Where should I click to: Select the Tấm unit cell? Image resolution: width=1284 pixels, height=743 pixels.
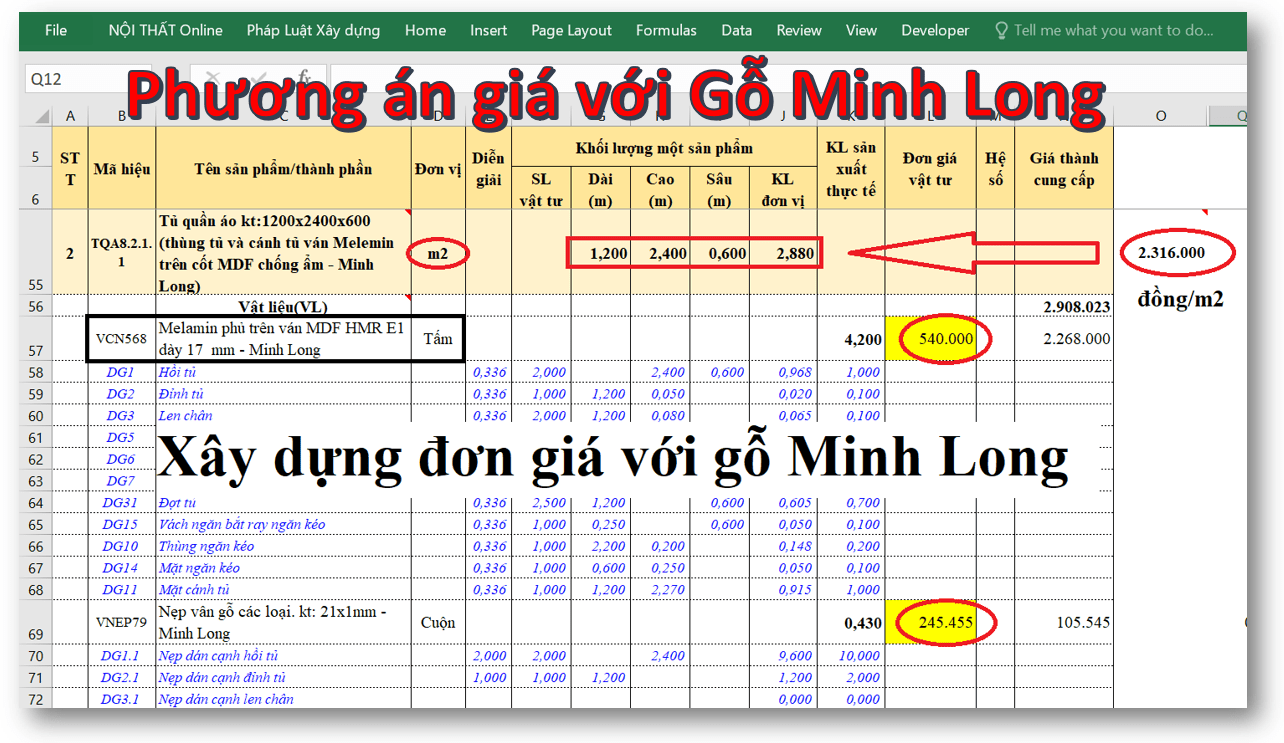pos(438,339)
